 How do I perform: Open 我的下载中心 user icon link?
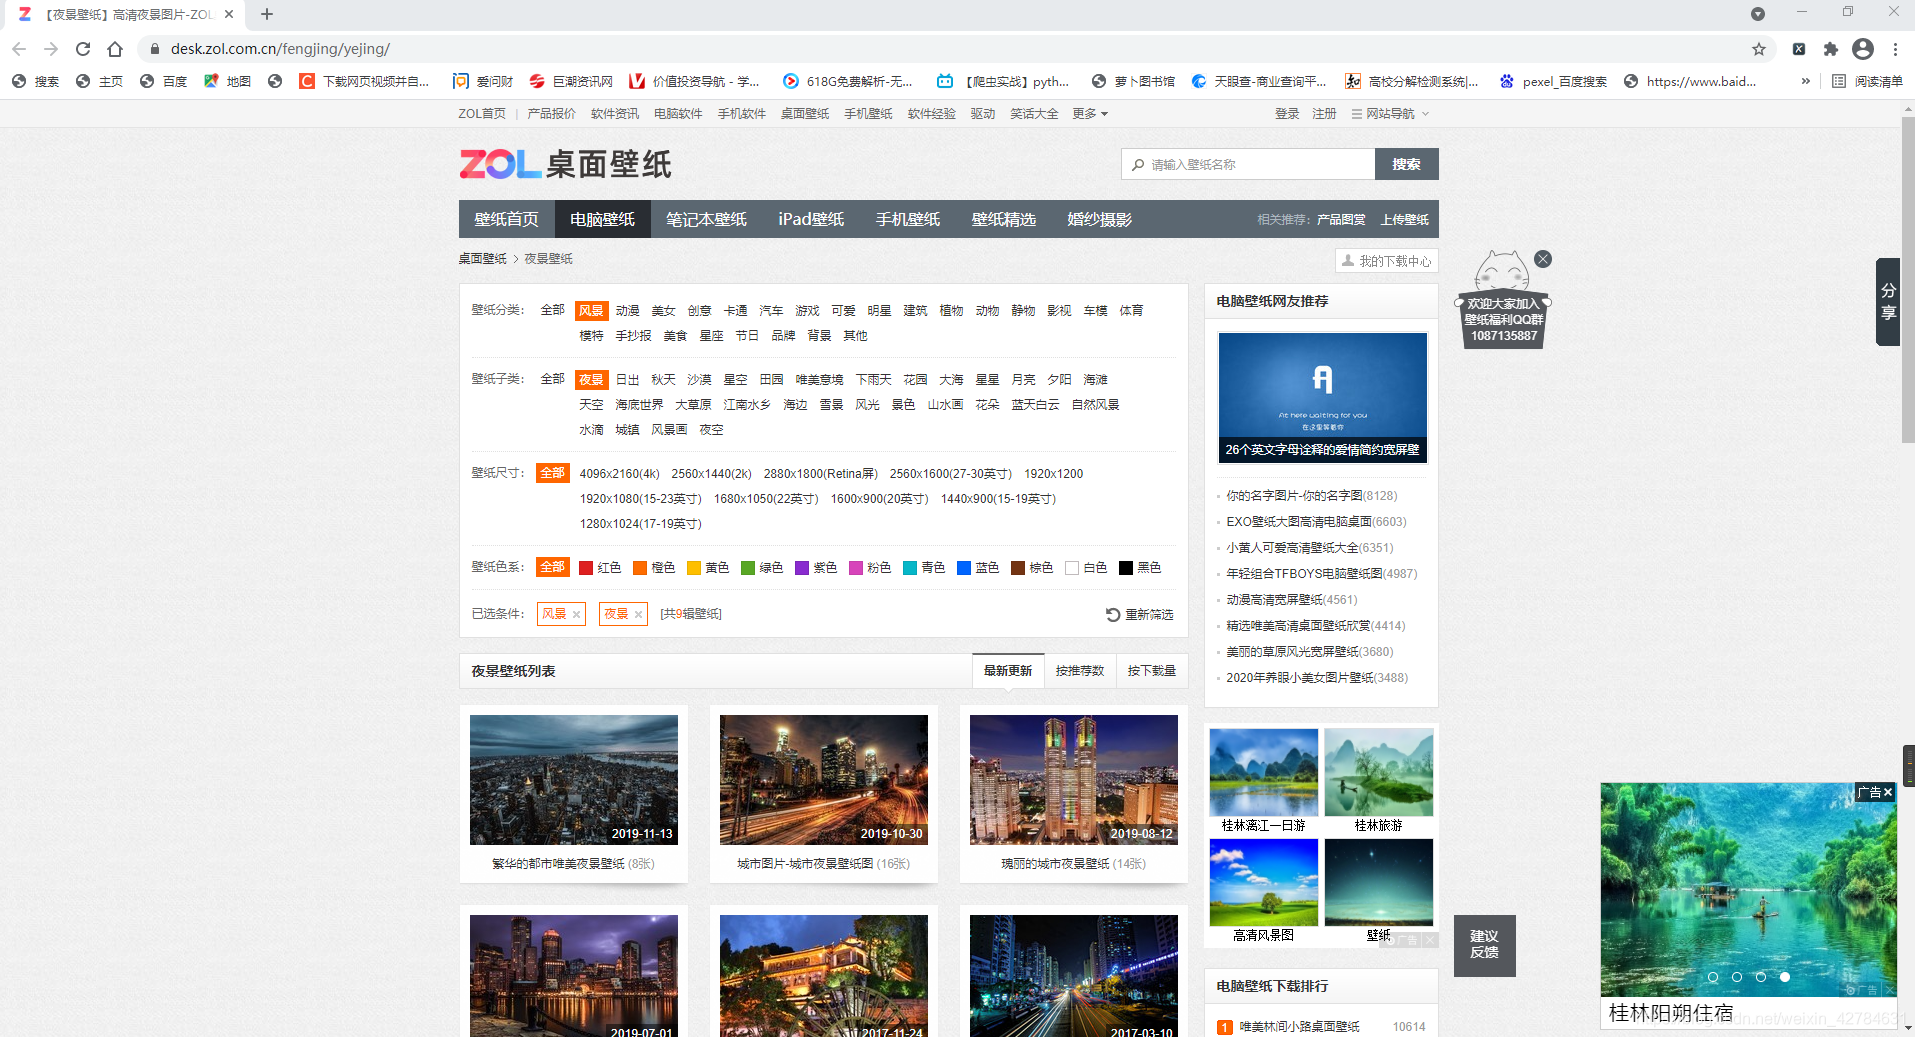click(1386, 261)
